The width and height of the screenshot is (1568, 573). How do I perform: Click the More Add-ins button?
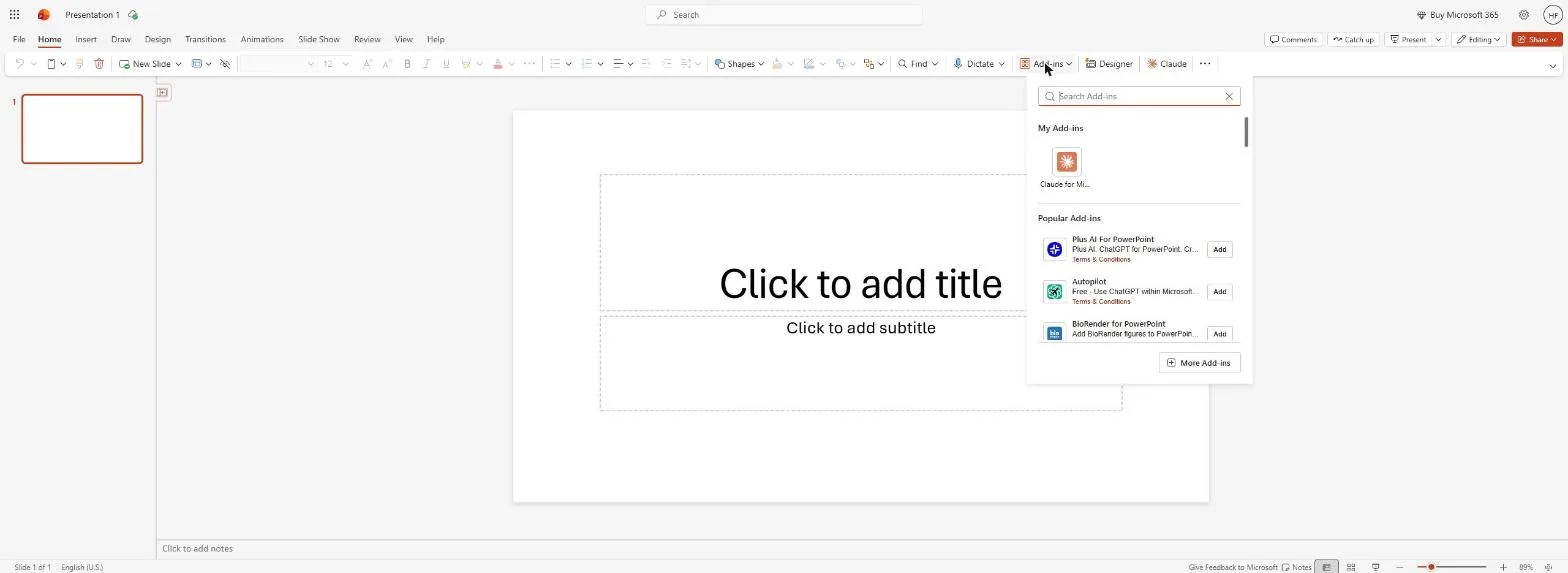1199,363
